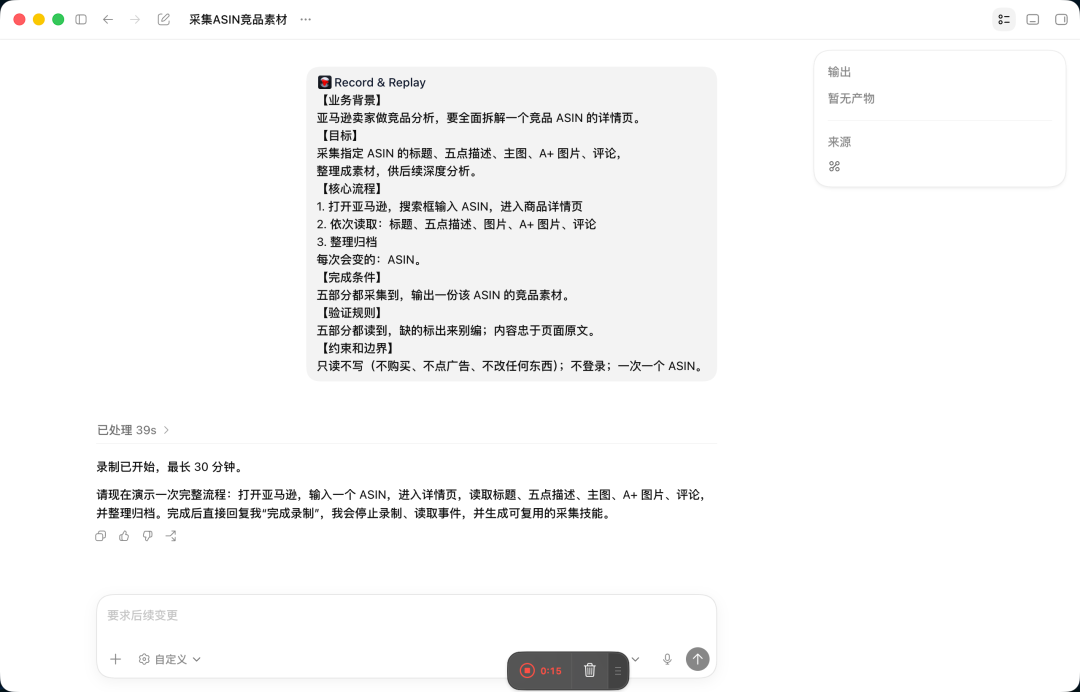
Task: Toggle the left sidebar
Action: 81,19
